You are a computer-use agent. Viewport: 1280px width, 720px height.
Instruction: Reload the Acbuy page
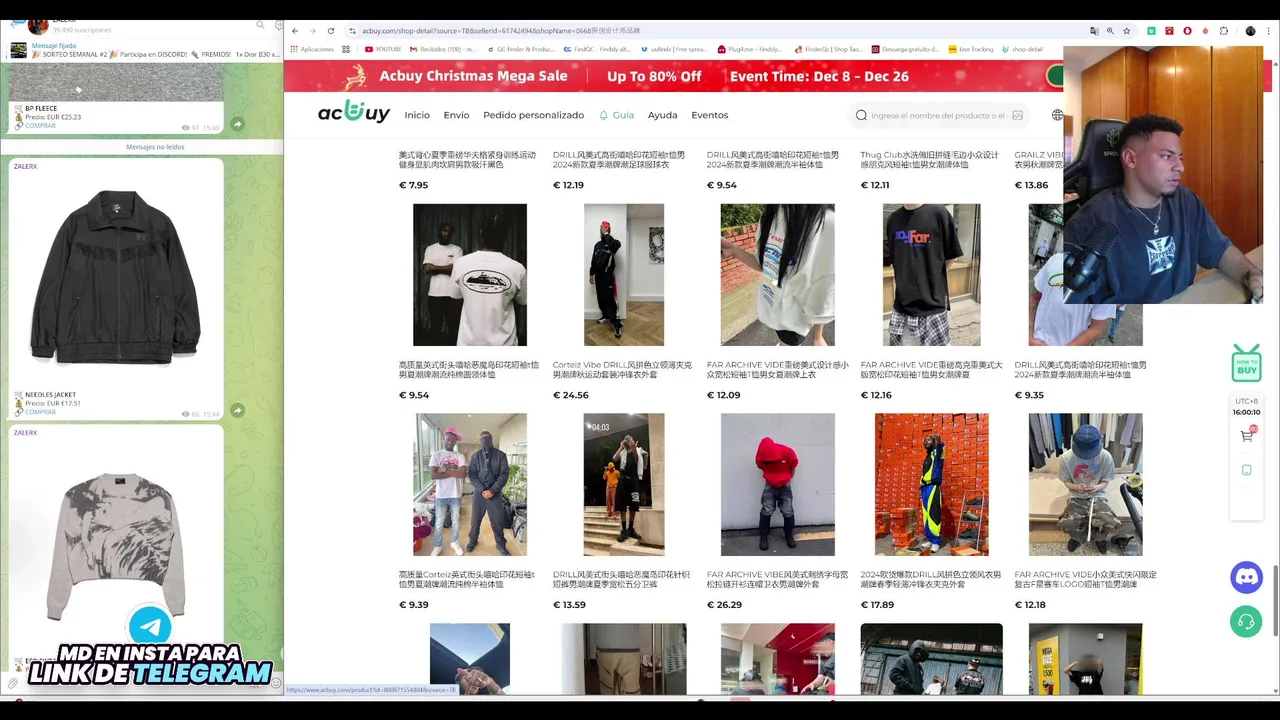point(331,31)
